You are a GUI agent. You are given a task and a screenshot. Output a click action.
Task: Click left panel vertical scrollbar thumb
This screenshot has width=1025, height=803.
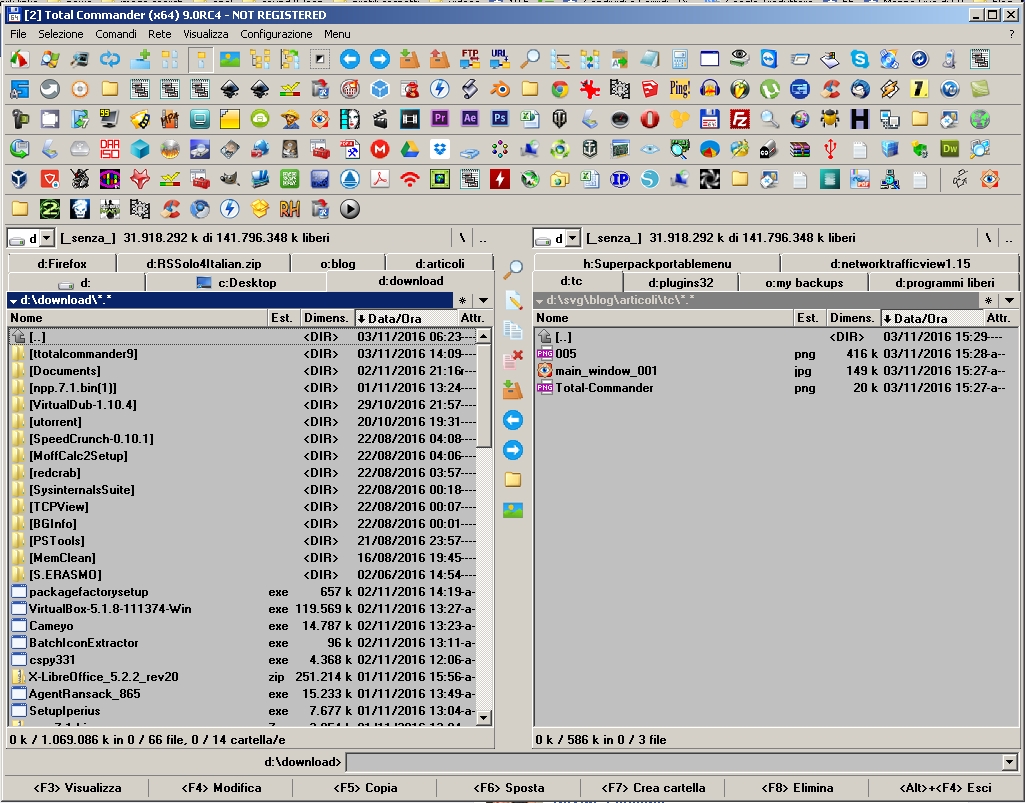click(484, 396)
